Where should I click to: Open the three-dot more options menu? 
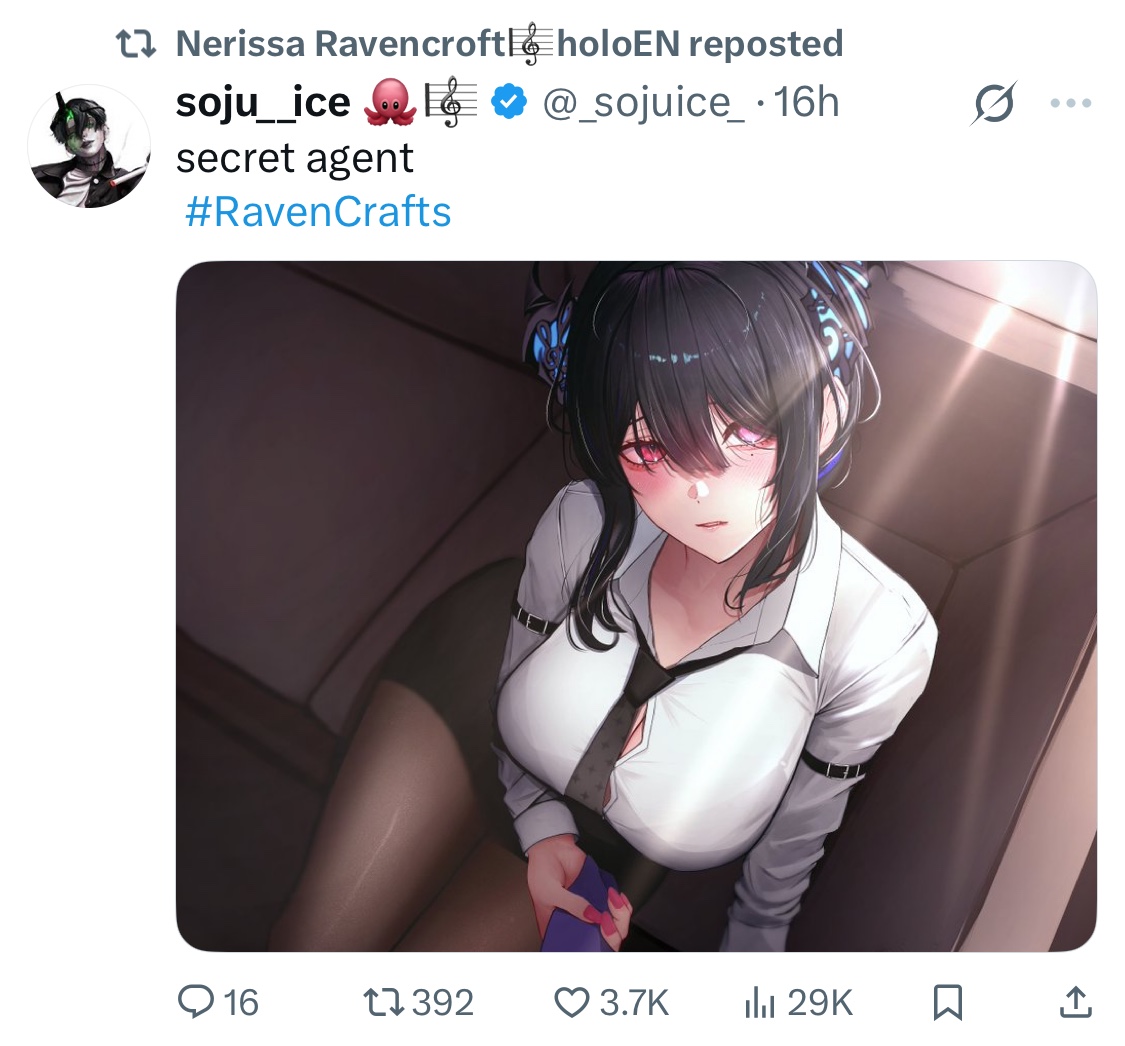click(x=1070, y=103)
